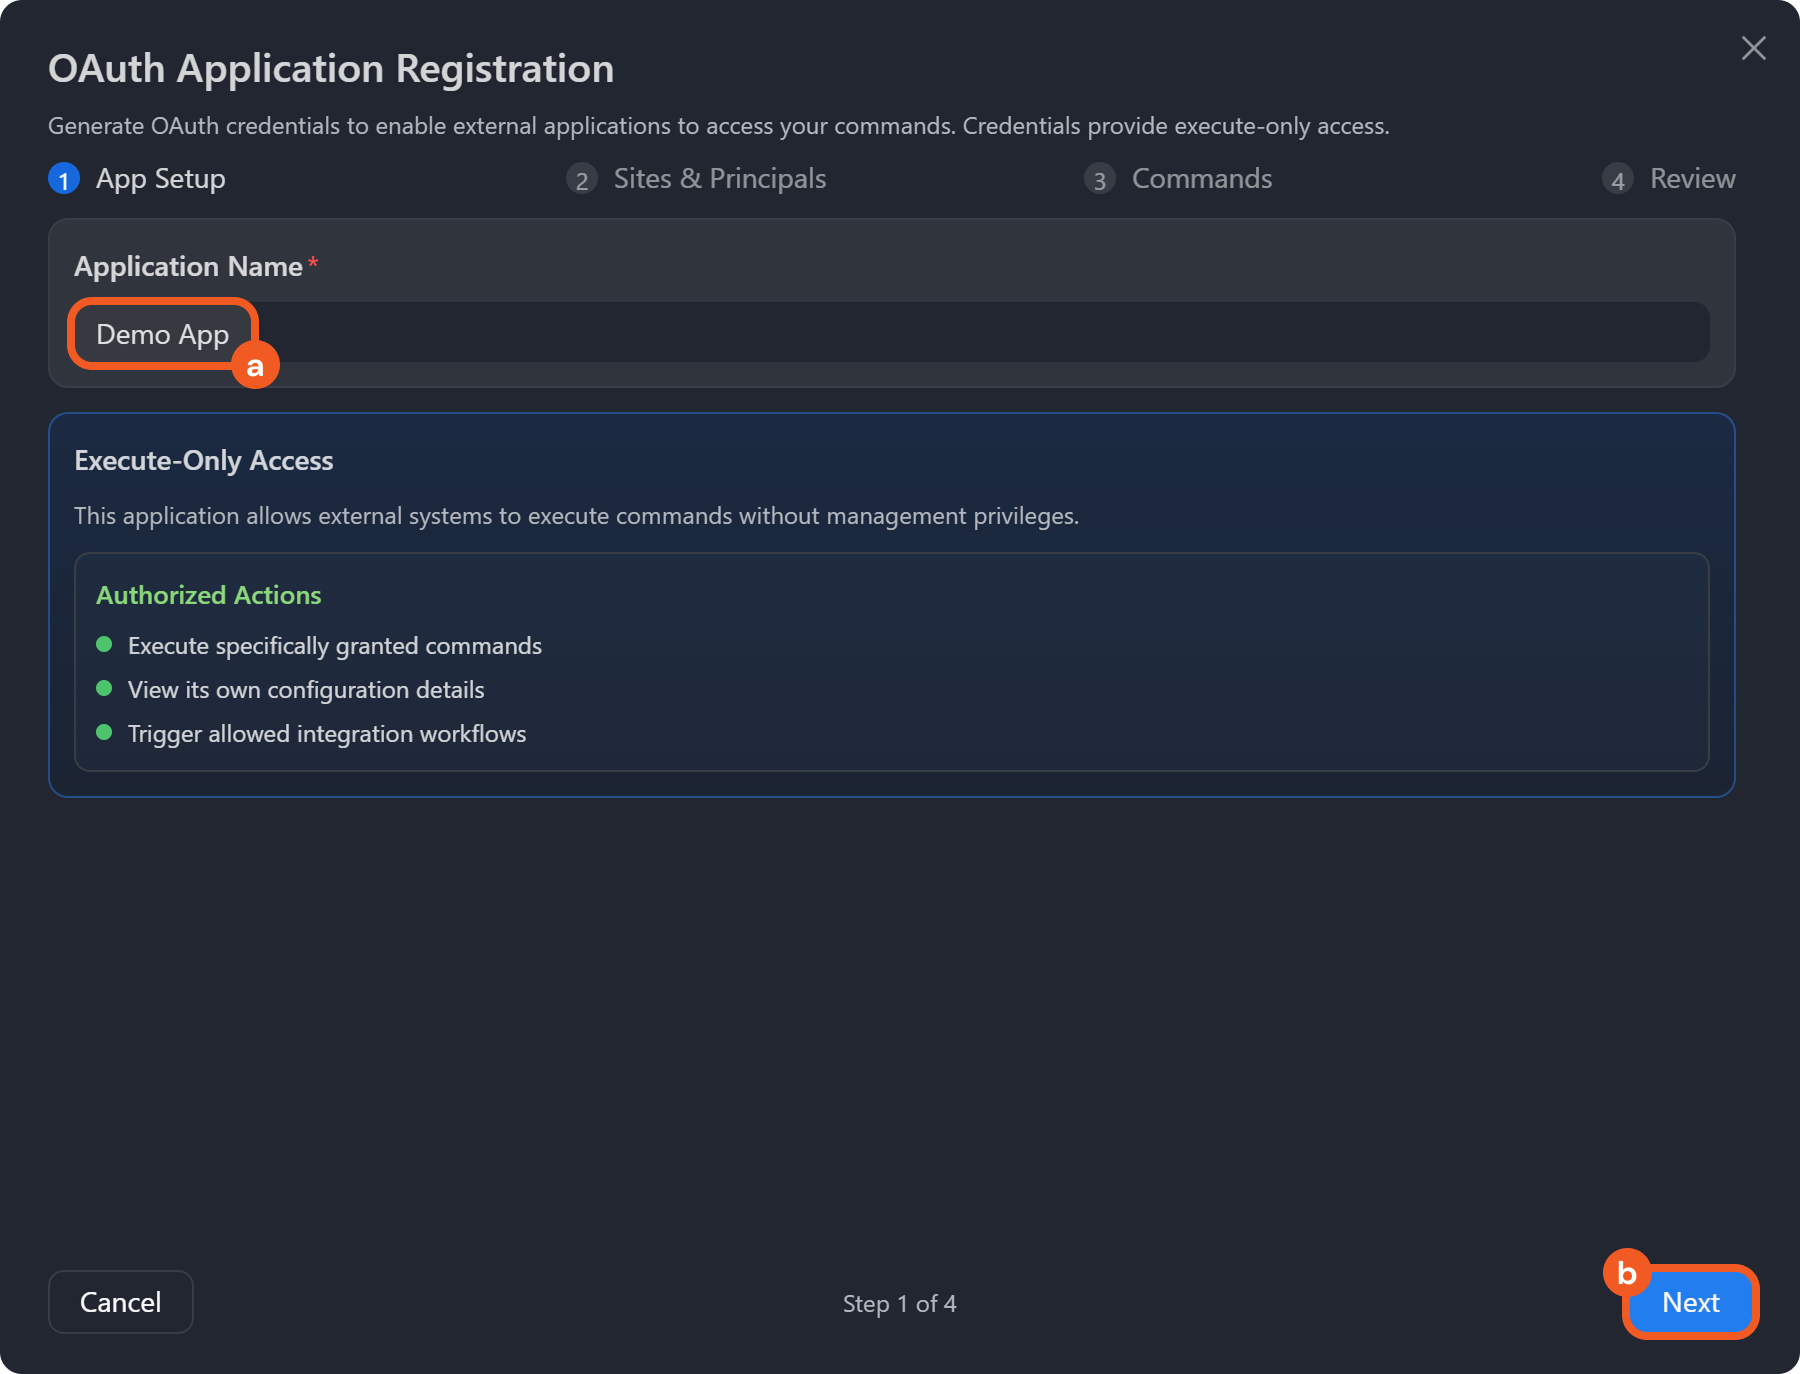1800x1374 pixels.
Task: Click the step 2 number circle
Action: pos(581,179)
